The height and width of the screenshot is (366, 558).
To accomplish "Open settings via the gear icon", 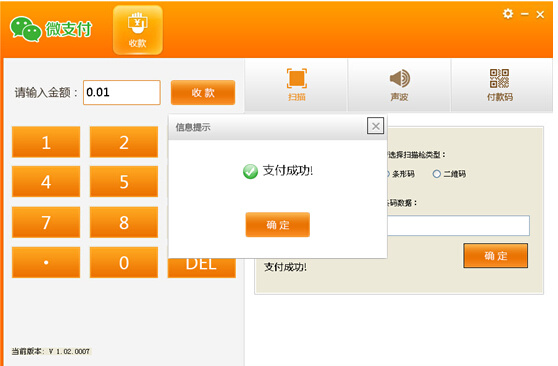I will pyautogui.click(x=508, y=14).
